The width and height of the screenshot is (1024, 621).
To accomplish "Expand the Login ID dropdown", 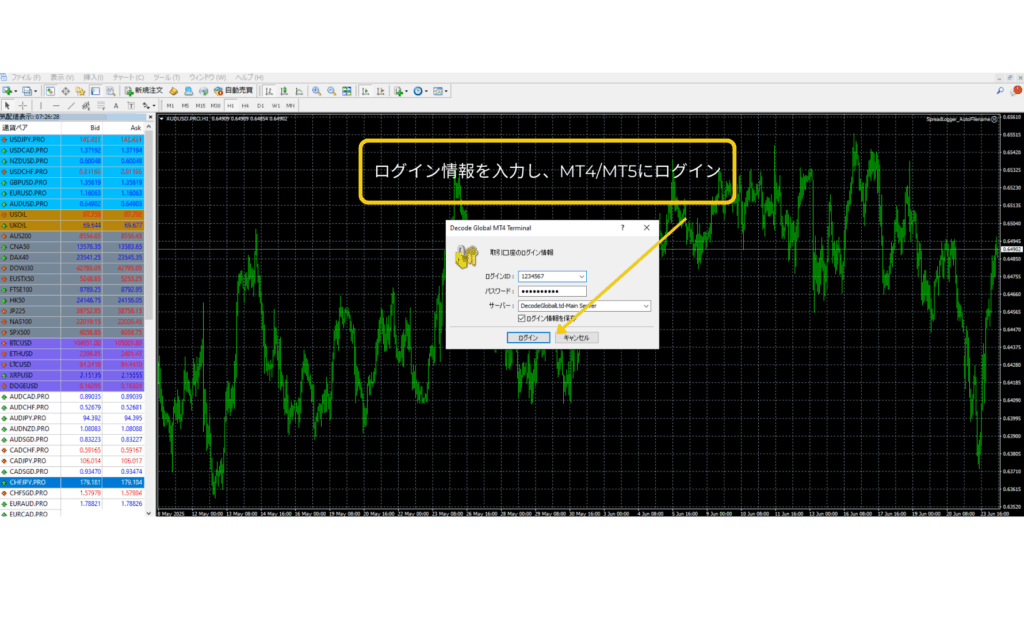I will 581,276.
